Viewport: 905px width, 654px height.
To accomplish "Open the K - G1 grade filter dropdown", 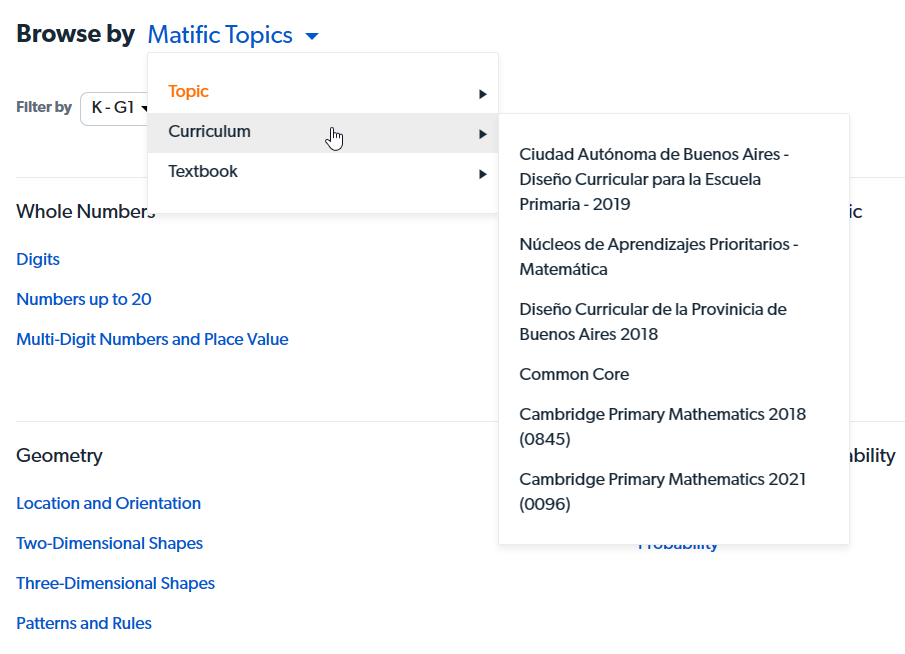I will [115, 108].
